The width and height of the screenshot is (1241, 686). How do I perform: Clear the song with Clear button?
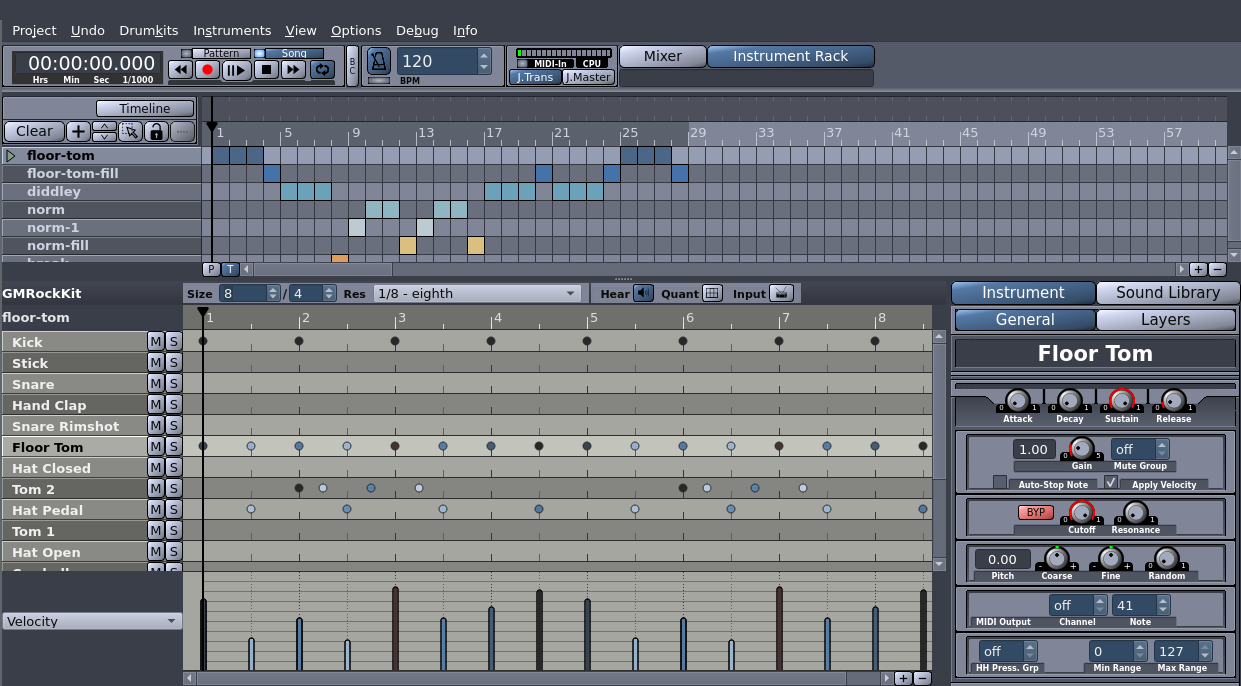click(x=34, y=131)
